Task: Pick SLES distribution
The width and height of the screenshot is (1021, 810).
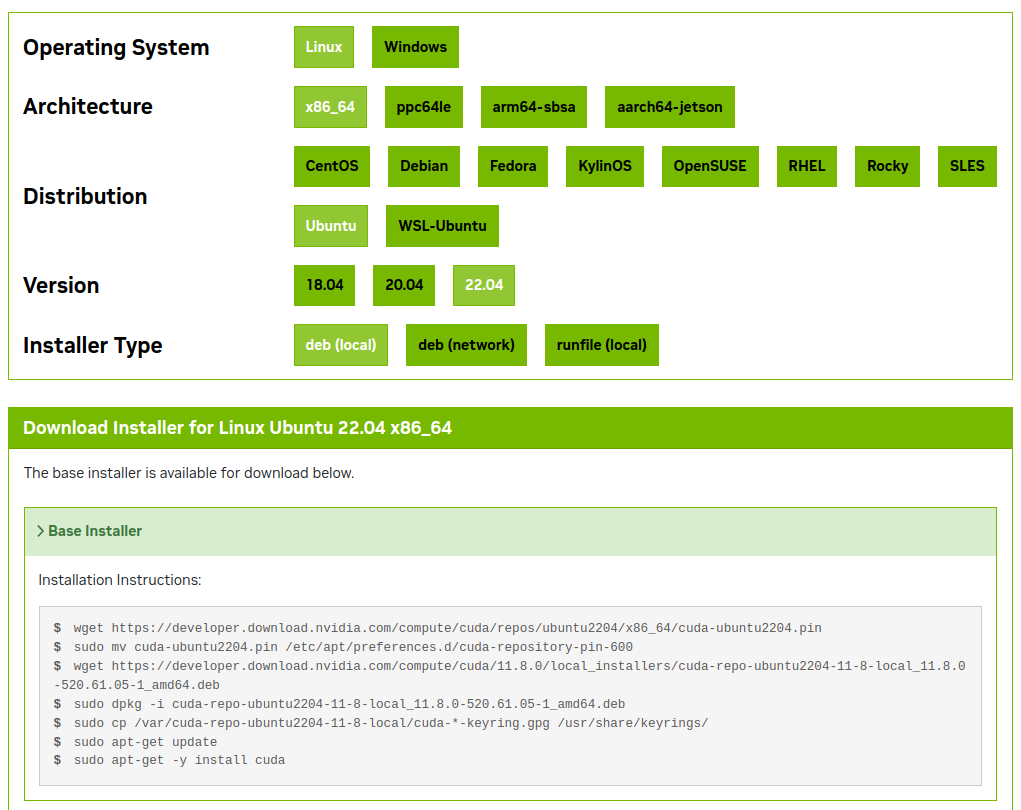Action: [967, 166]
